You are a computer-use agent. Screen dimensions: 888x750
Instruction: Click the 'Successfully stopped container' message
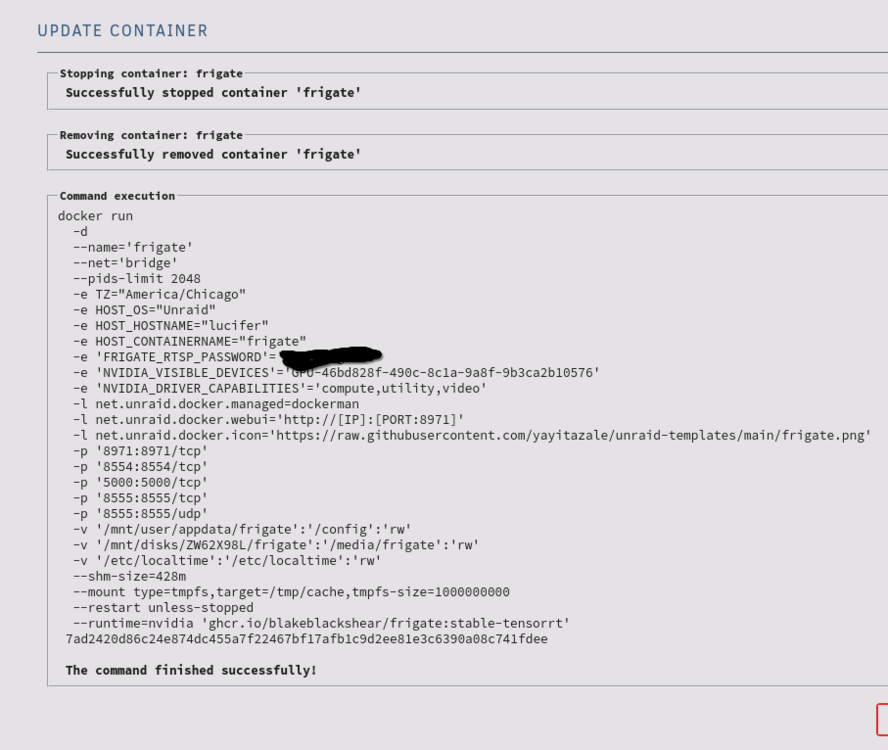point(213,92)
